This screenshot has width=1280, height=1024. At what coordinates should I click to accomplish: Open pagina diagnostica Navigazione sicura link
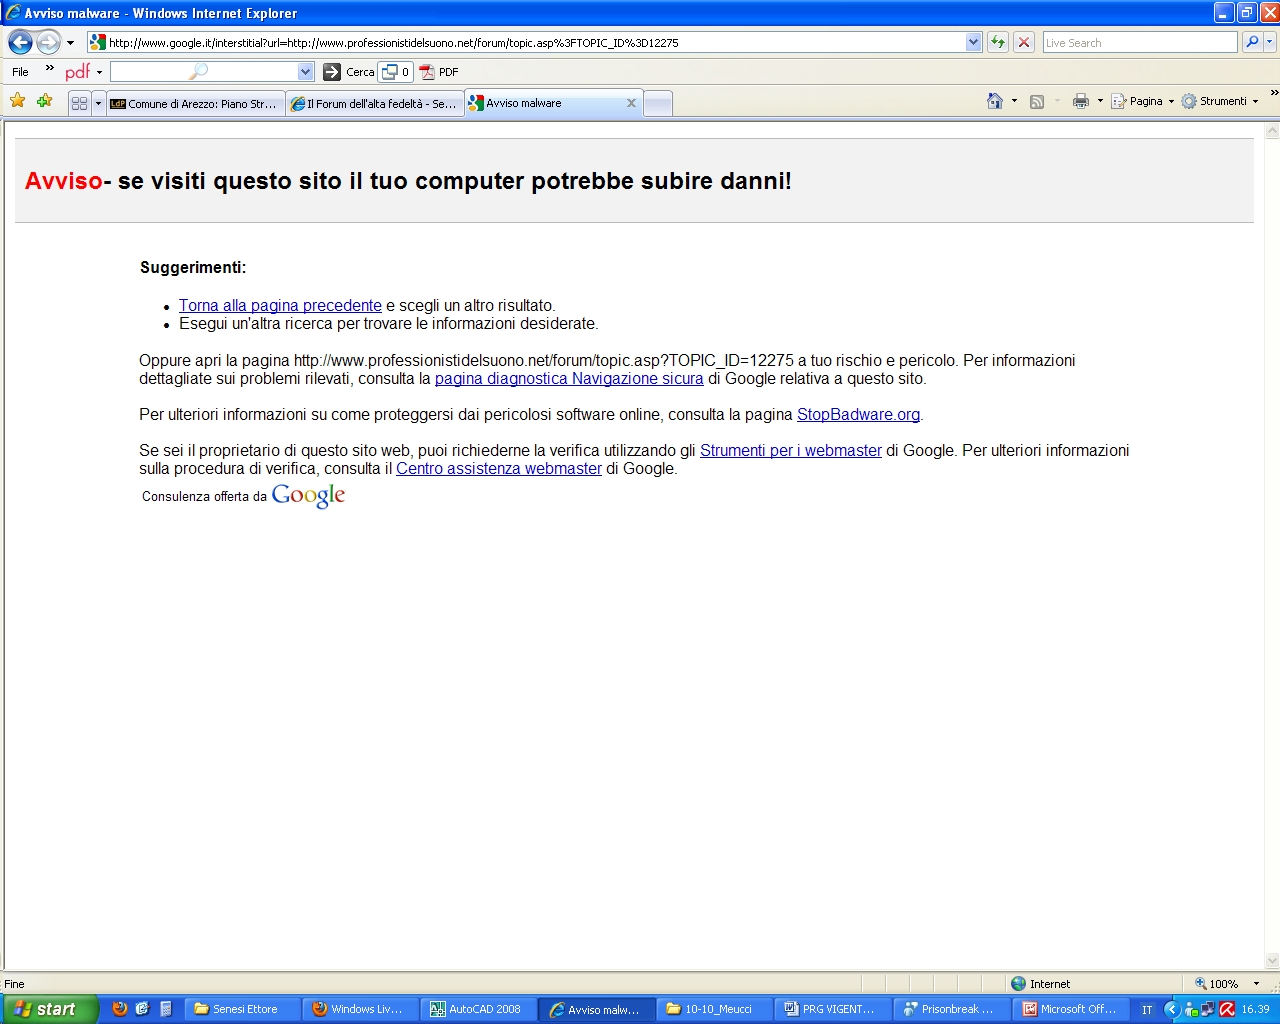569,379
